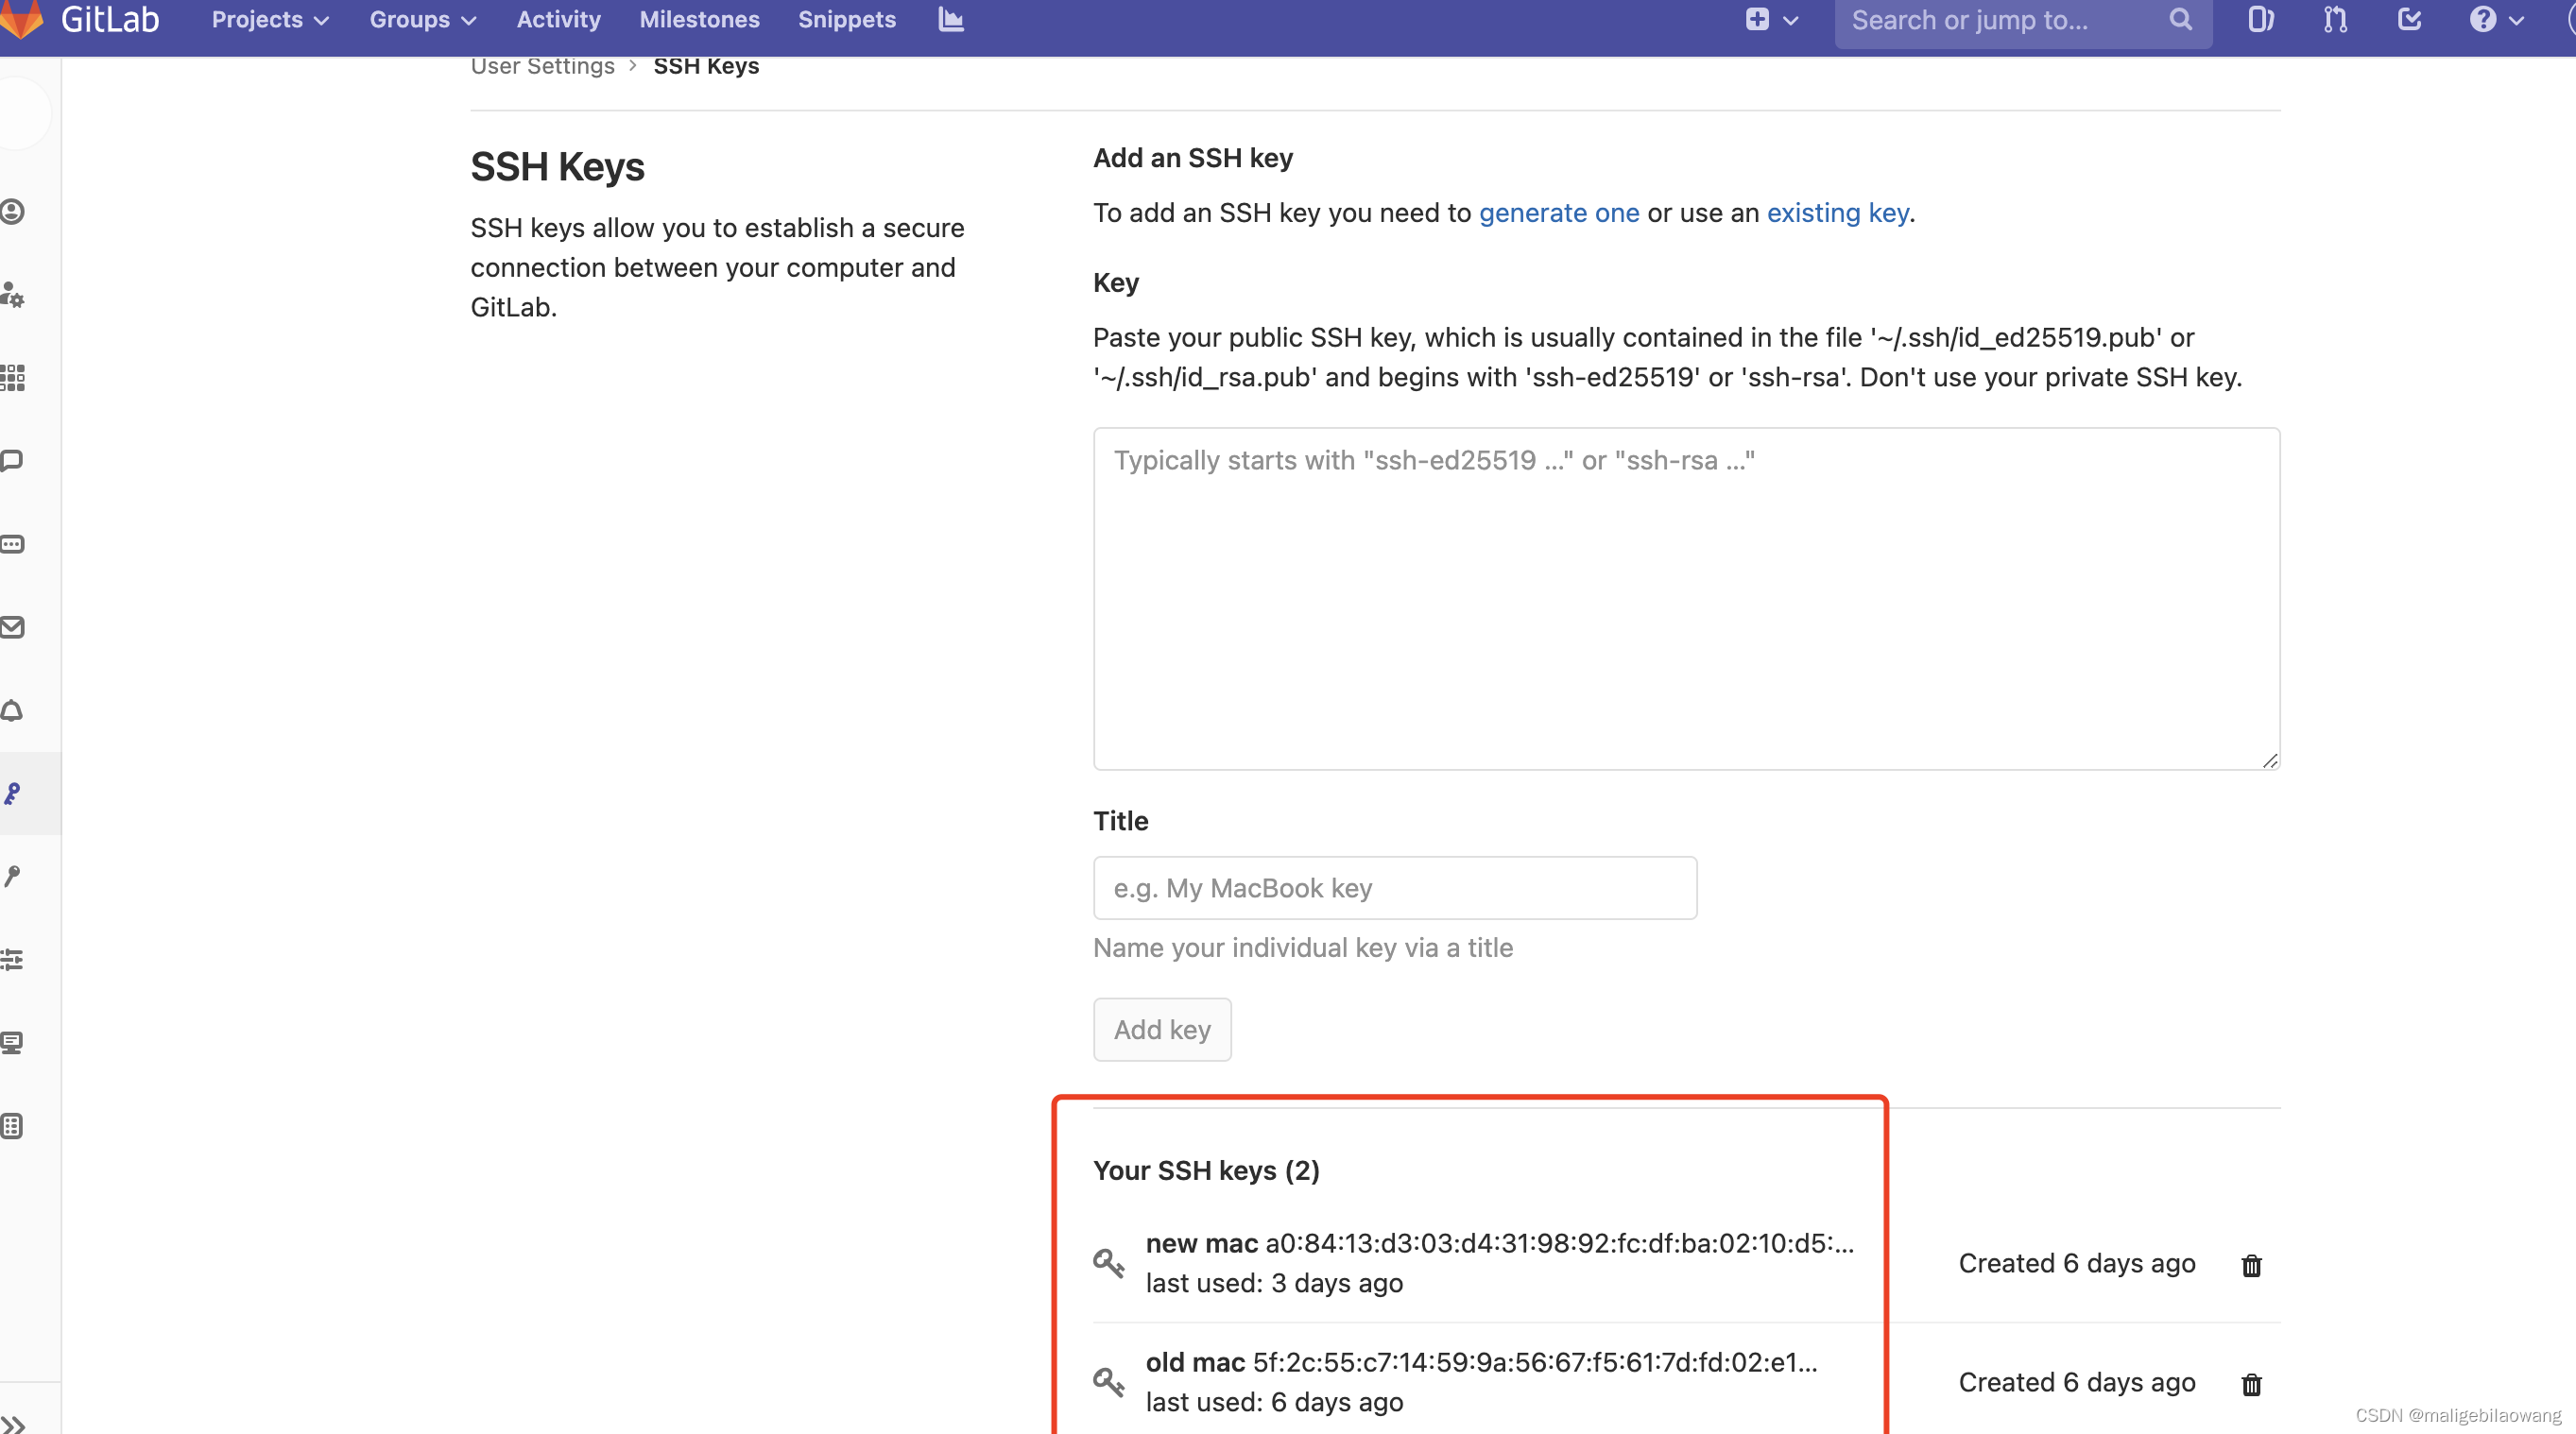Click the SSH key title input field
The height and width of the screenshot is (1434, 2576).
1393,886
